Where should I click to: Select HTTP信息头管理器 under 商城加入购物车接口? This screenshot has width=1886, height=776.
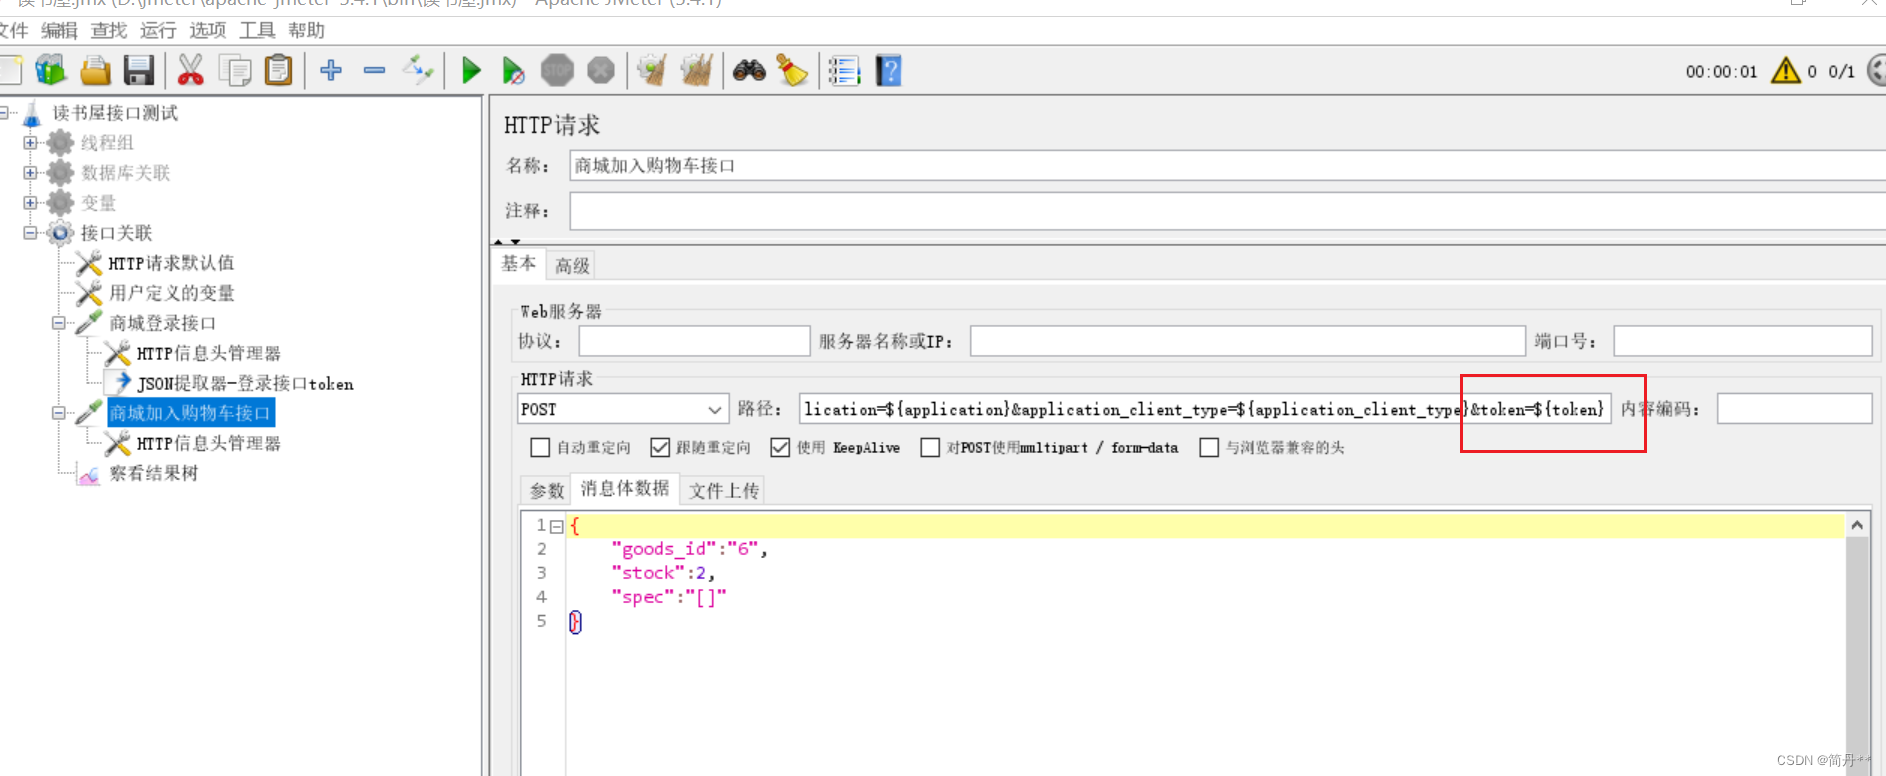(x=208, y=443)
